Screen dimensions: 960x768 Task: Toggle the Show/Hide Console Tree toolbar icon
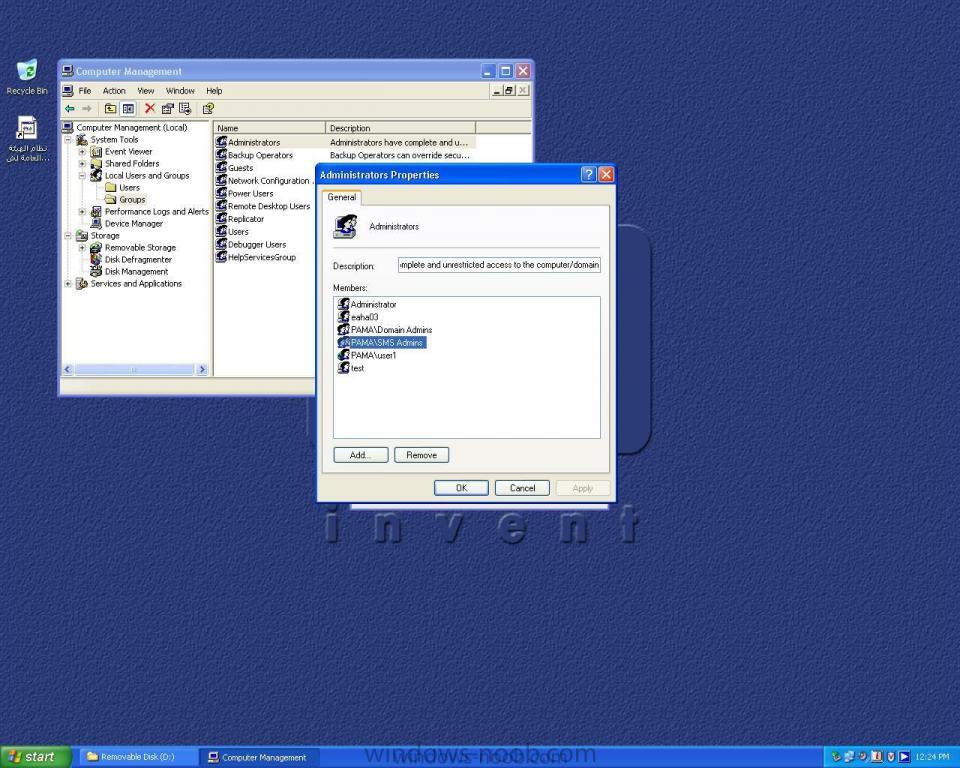pos(128,108)
